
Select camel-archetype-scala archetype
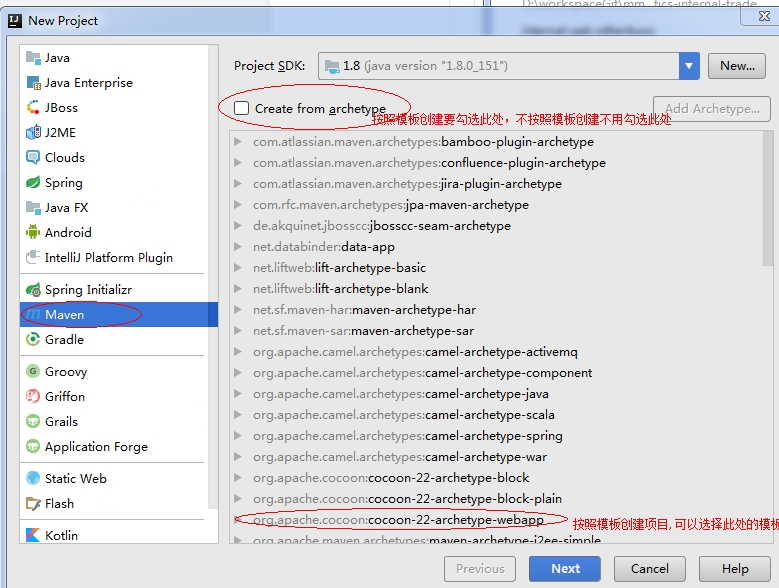(x=403, y=415)
